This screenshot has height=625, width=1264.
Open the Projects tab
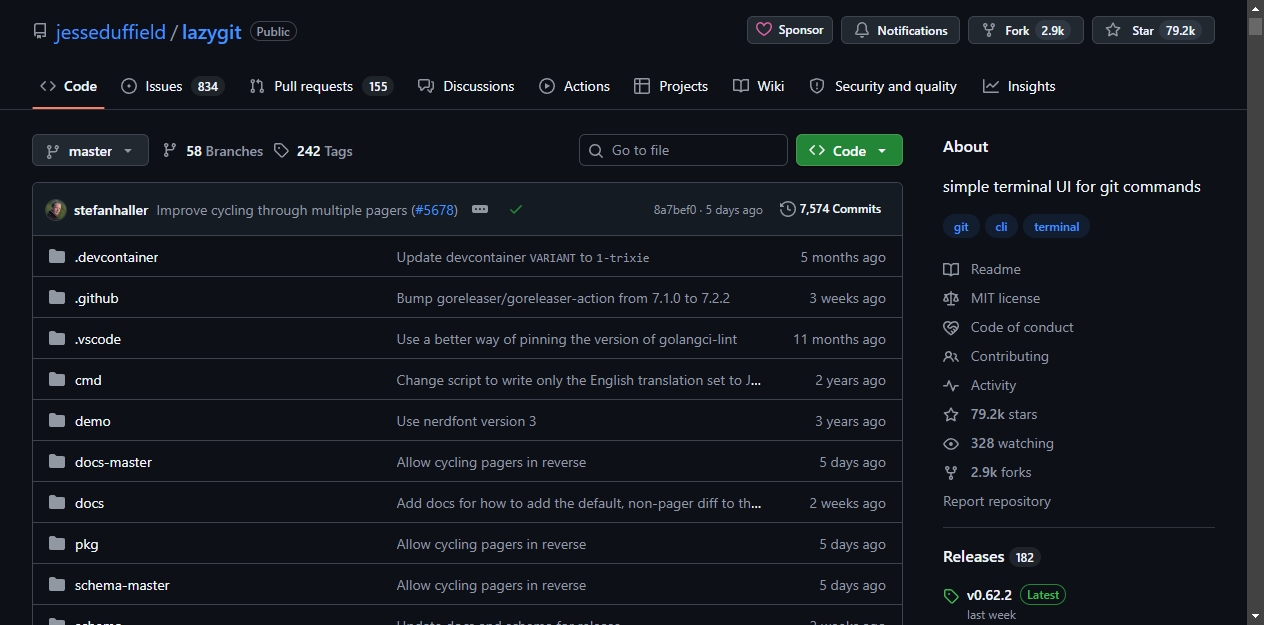(671, 86)
